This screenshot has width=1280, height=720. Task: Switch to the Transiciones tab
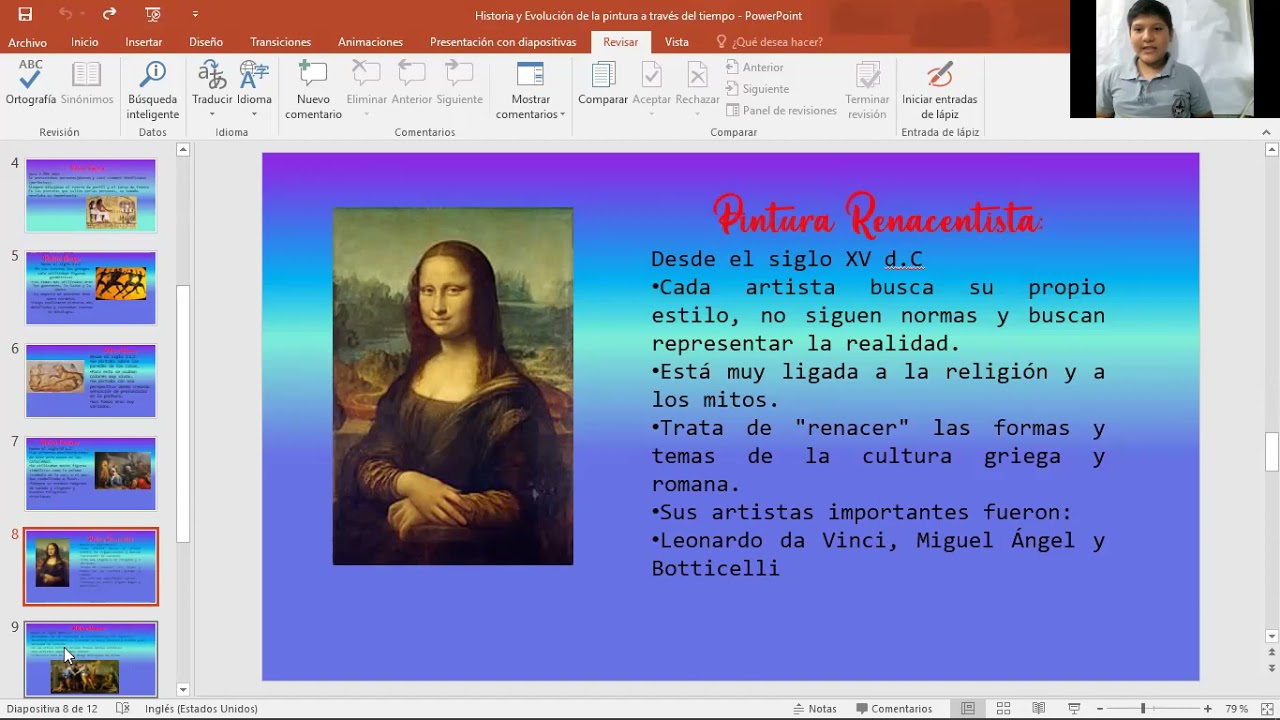point(281,42)
